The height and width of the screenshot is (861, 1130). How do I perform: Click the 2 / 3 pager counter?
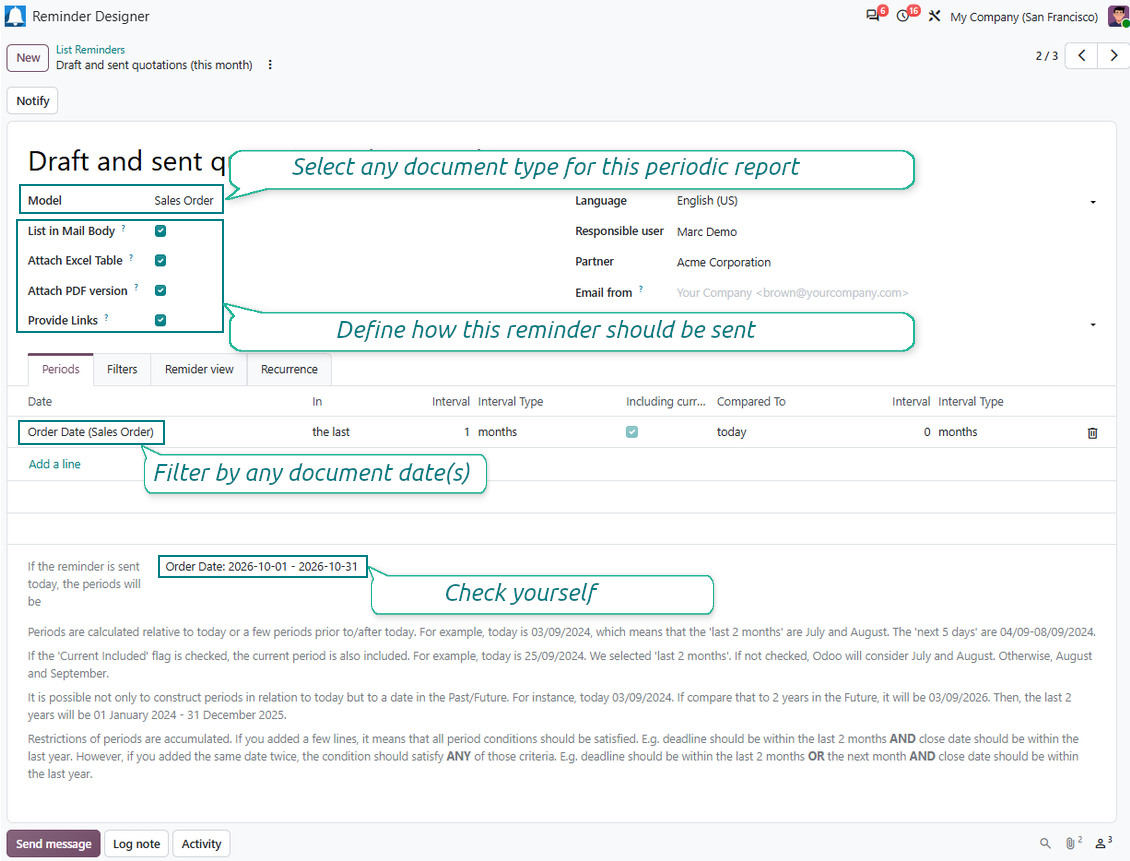pyautogui.click(x=1046, y=55)
